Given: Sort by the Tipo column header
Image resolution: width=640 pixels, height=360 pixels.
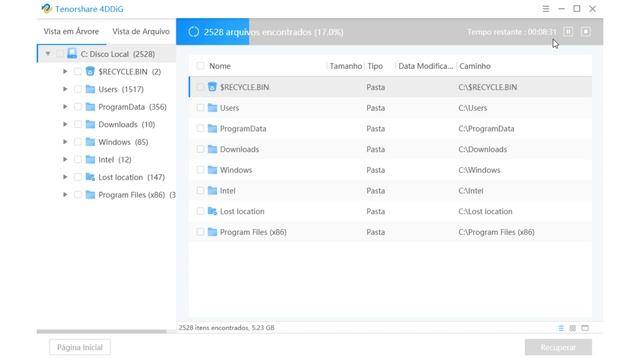Looking at the screenshot, I should click(x=375, y=66).
